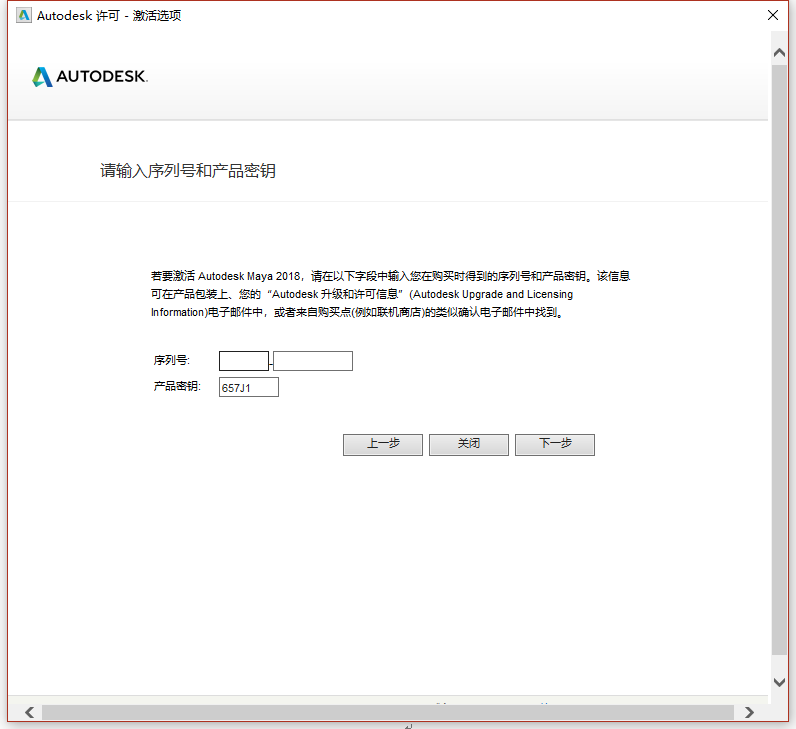Click the Autodesk logo in the header
The image size is (796, 729).
point(90,77)
